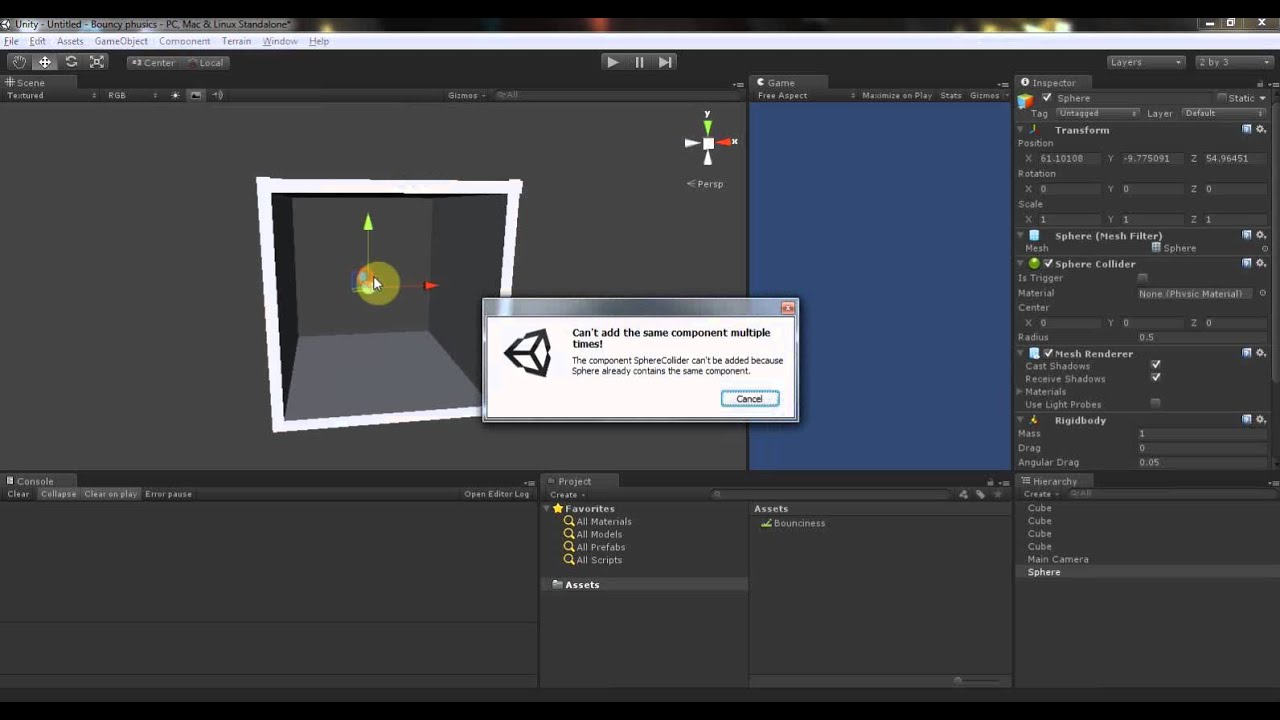Toggle Cast Shadows checkbox
Image resolution: width=1280 pixels, height=720 pixels.
pos(1156,366)
